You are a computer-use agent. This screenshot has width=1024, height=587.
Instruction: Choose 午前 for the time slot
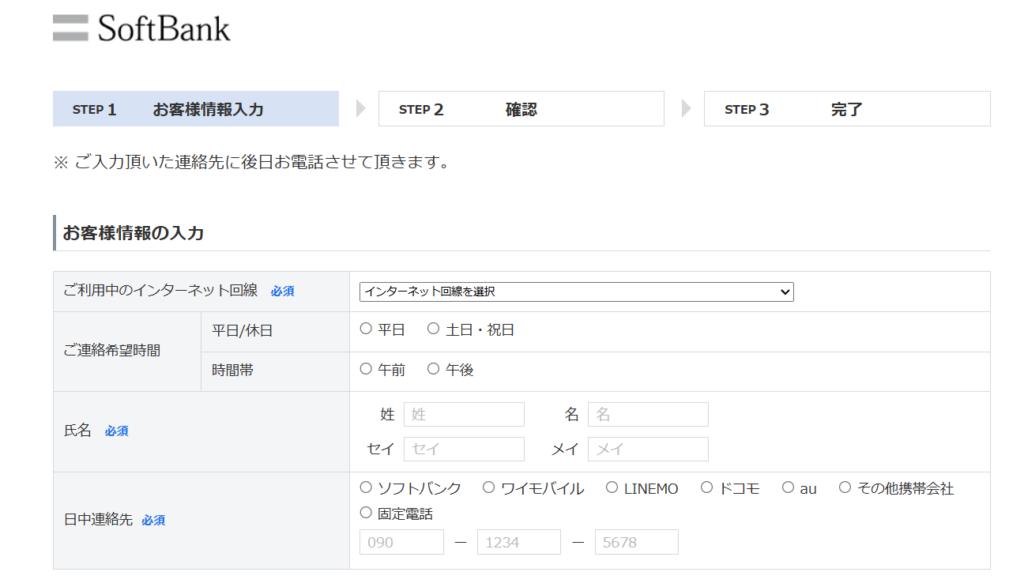pyautogui.click(x=366, y=369)
